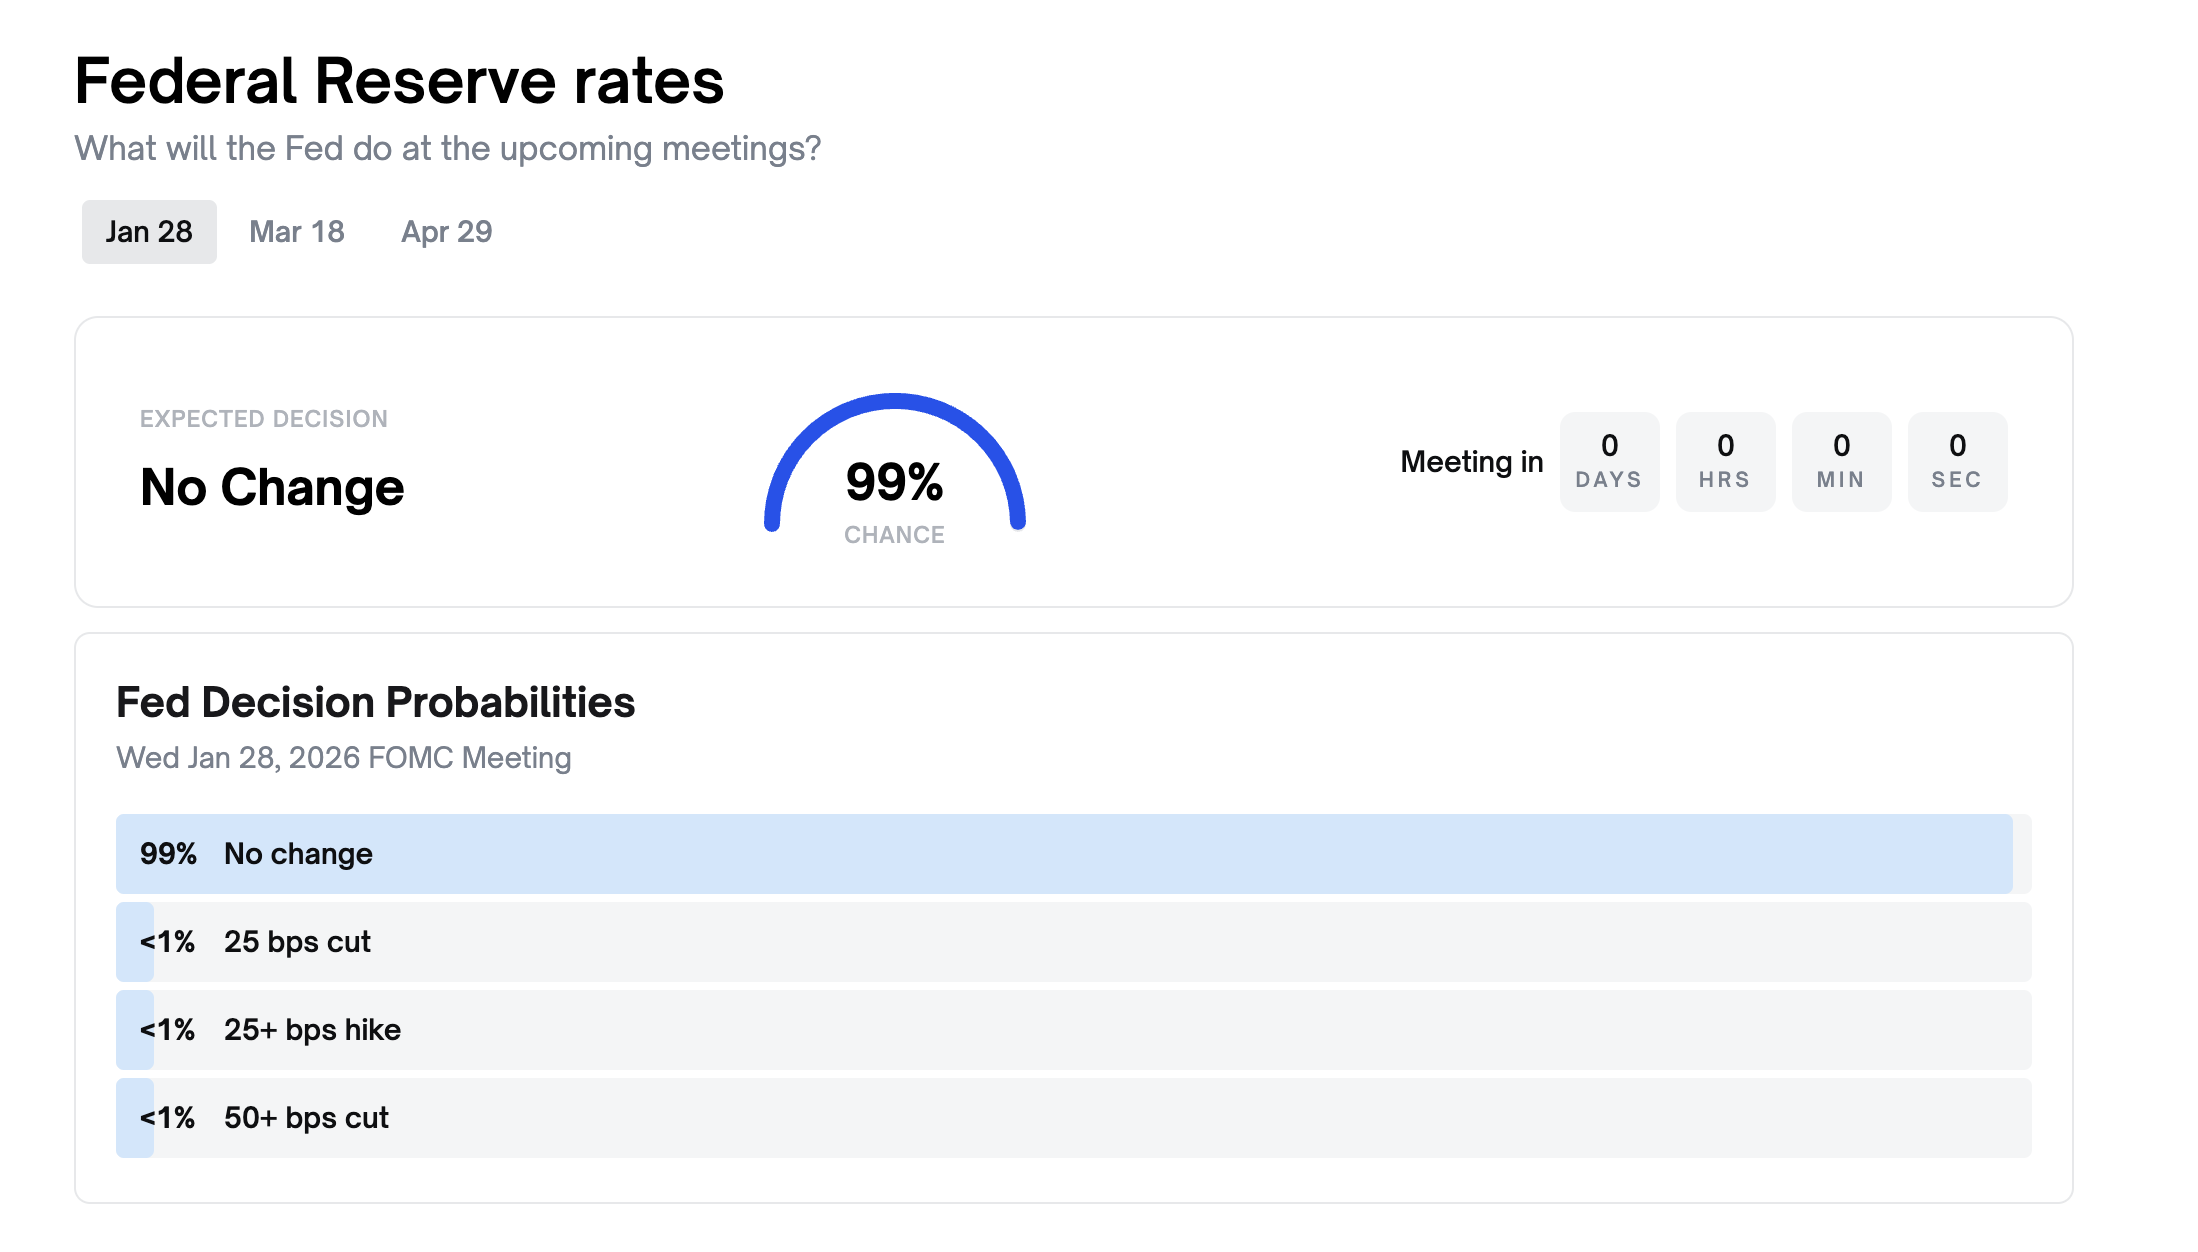Click the MIN countdown box
This screenshot has height=1252, width=2198.
point(1841,461)
